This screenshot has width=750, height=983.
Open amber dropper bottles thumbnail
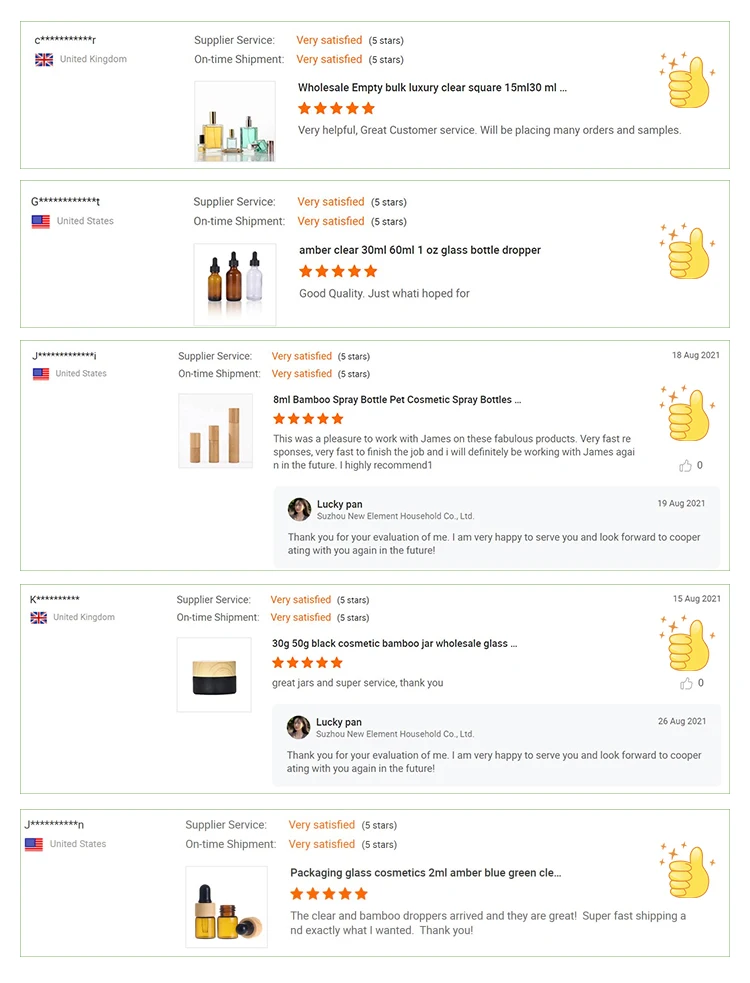[235, 284]
